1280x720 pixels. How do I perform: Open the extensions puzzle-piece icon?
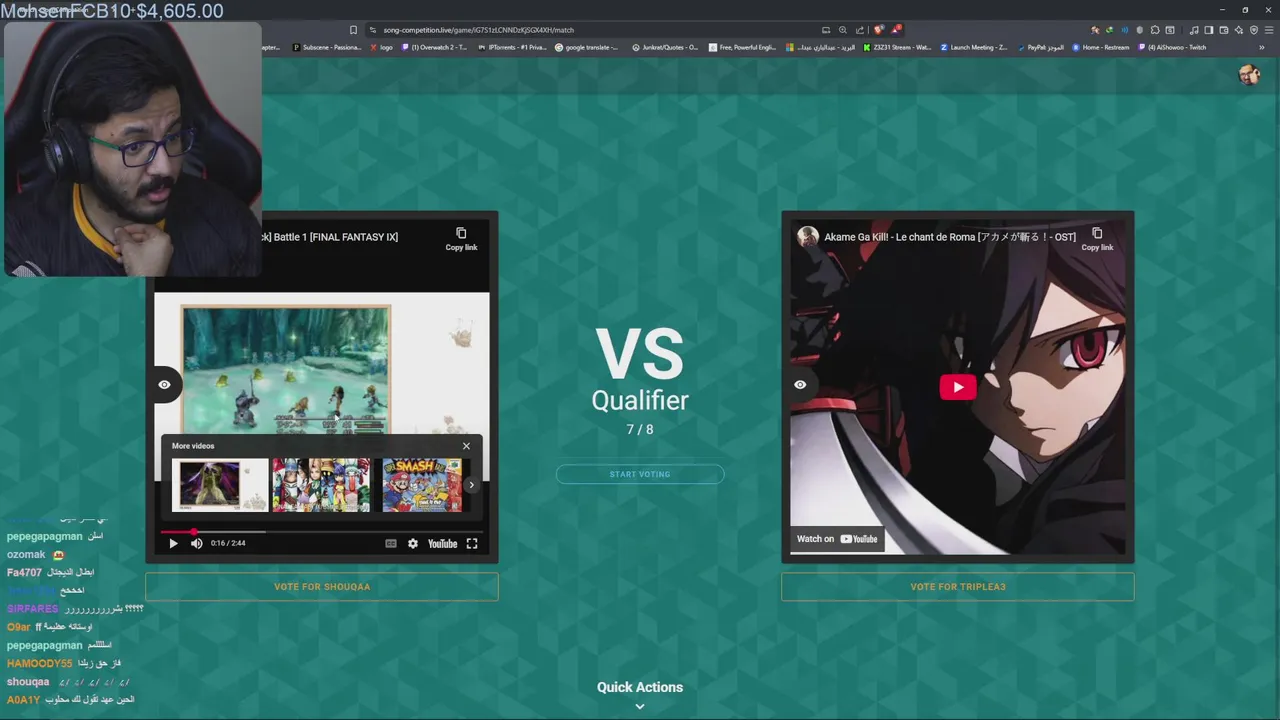pyautogui.click(x=1155, y=30)
